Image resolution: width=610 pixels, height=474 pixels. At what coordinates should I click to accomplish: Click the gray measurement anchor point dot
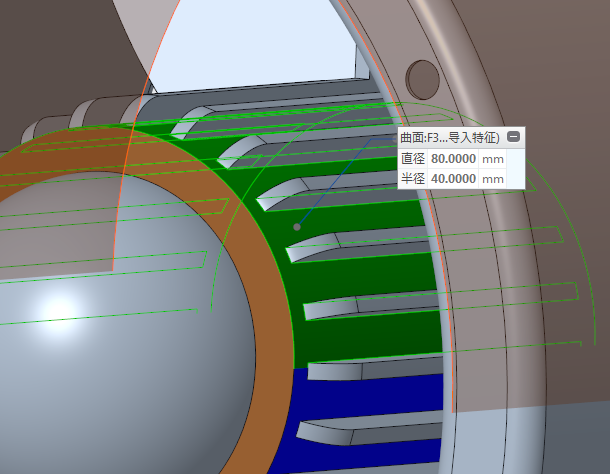coord(297,227)
